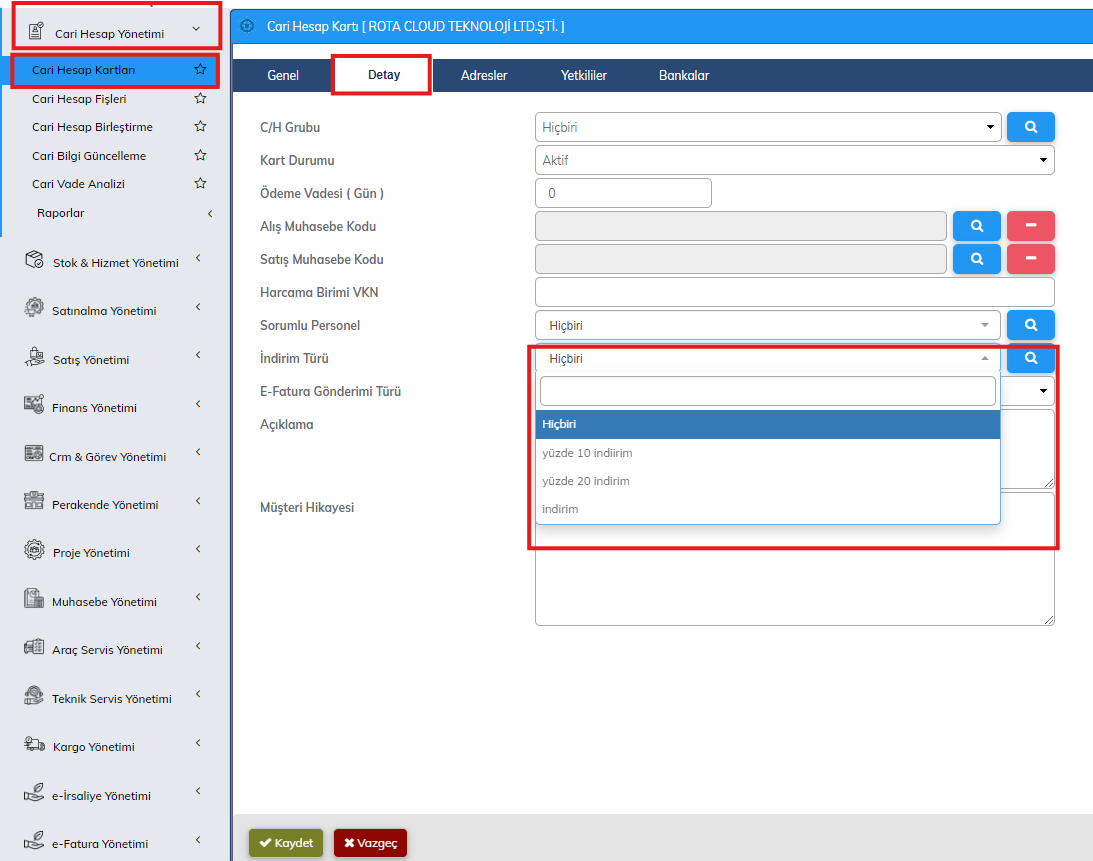Click the Vazgeç cancel button
This screenshot has width=1093, height=861.
click(370, 843)
